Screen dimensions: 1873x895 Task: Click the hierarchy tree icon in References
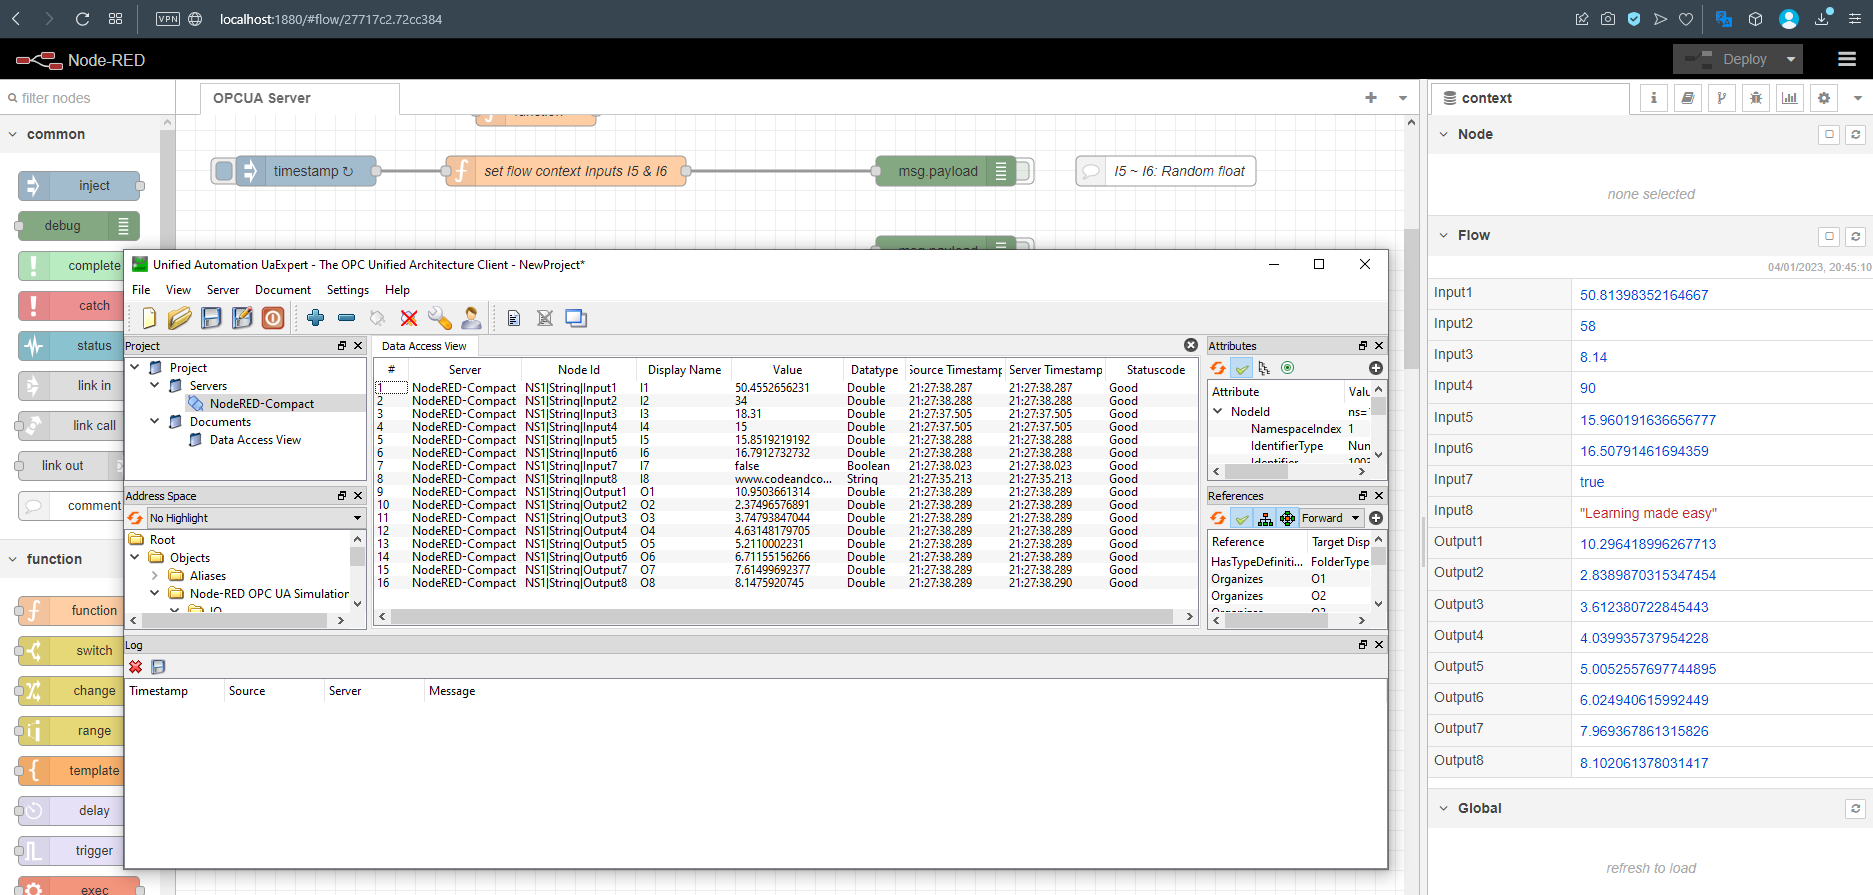click(x=1265, y=518)
